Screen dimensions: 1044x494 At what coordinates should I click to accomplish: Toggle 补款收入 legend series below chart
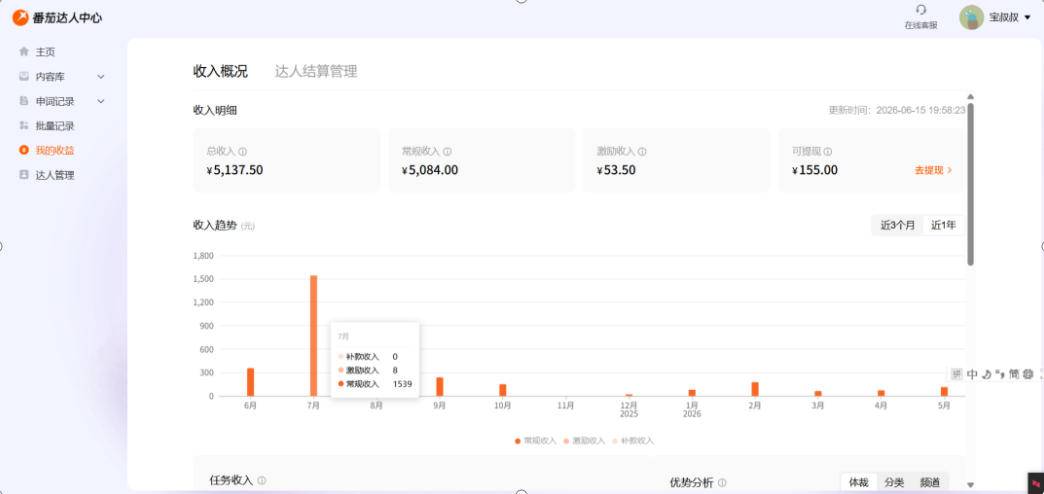[x=633, y=441]
